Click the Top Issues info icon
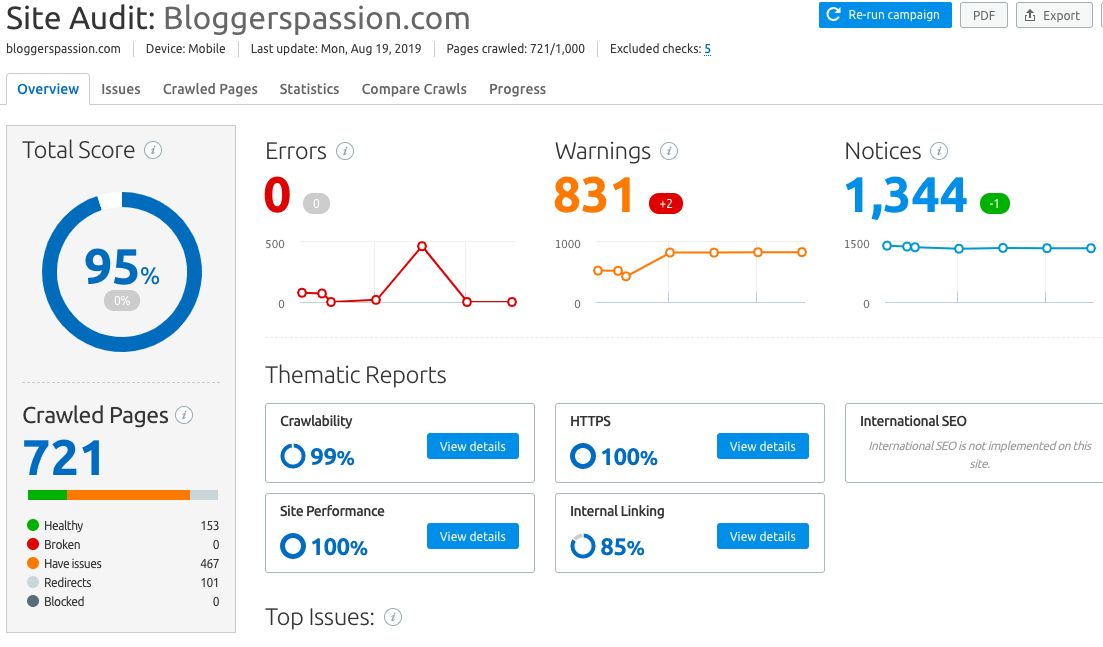The height and width of the screenshot is (647, 1103). 393,617
